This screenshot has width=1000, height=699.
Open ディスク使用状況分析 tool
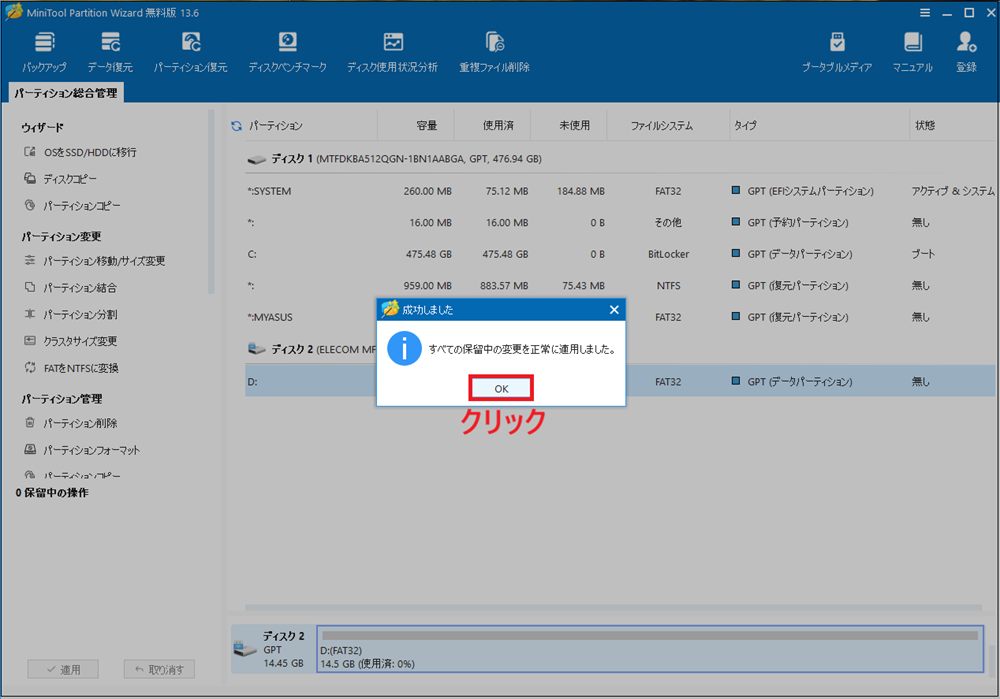click(392, 52)
